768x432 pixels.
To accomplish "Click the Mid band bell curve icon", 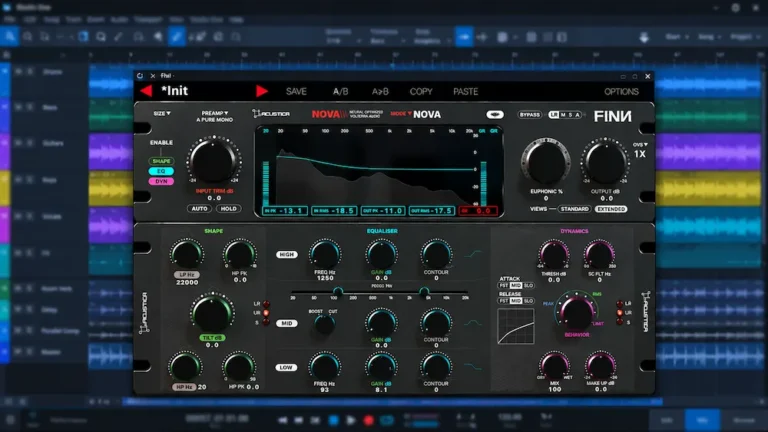I will (473, 323).
